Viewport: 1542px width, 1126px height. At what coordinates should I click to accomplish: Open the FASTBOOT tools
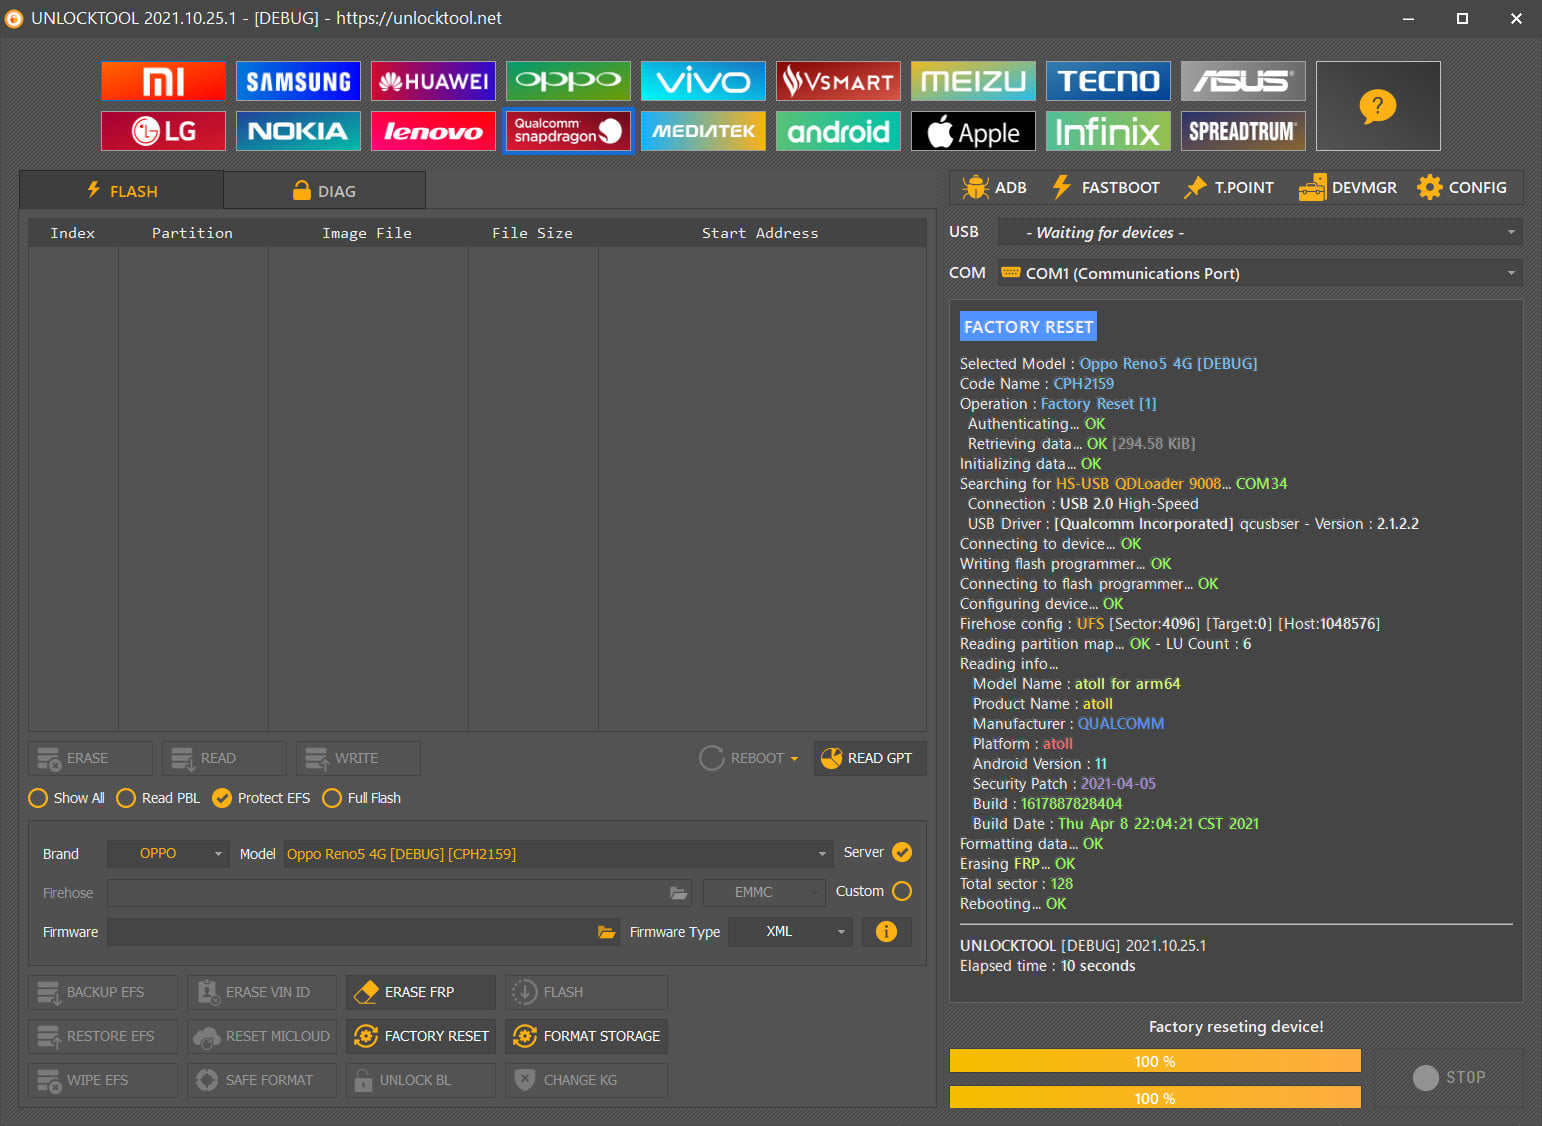tap(1105, 187)
